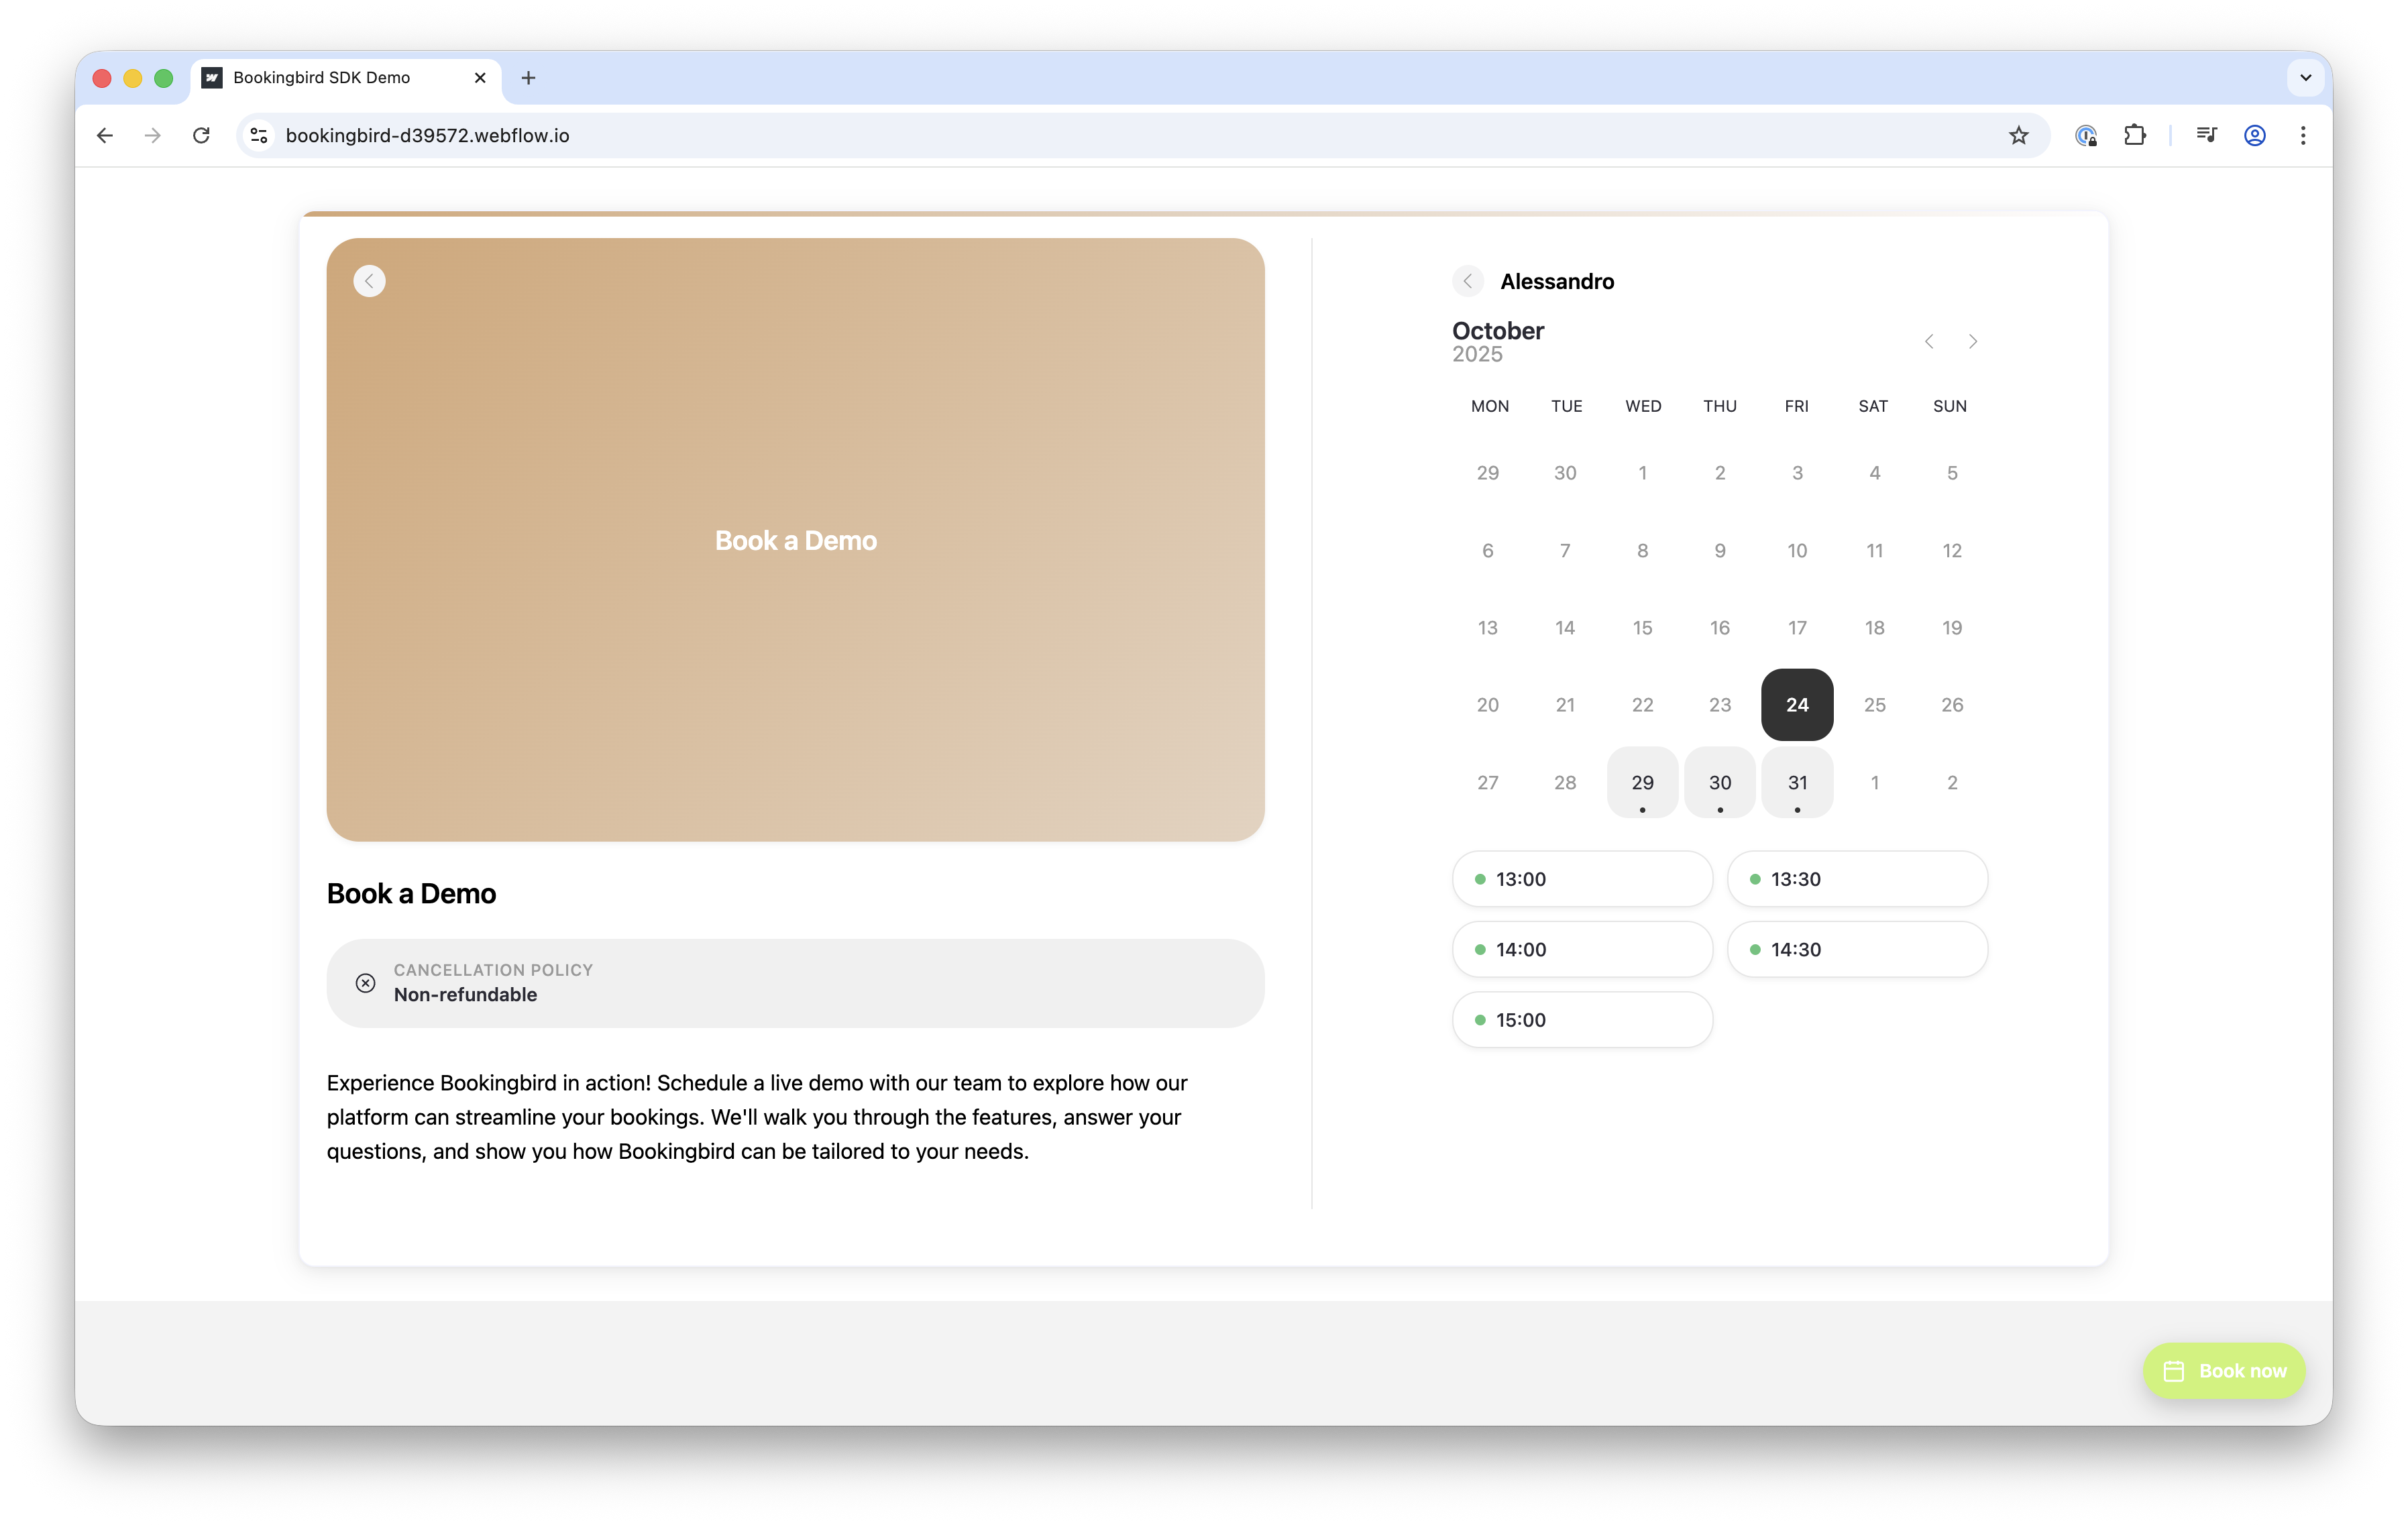Pick the 15:00 time slot

pyautogui.click(x=1581, y=1020)
